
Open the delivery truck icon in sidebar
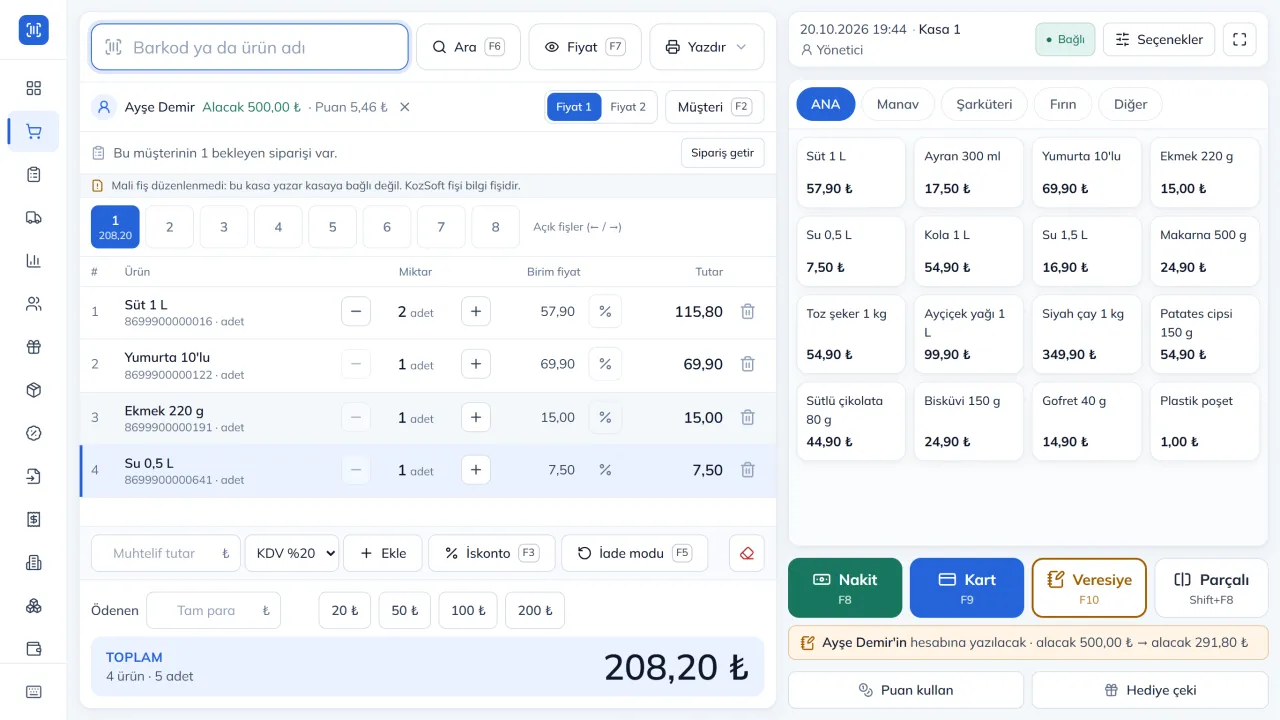pos(34,218)
